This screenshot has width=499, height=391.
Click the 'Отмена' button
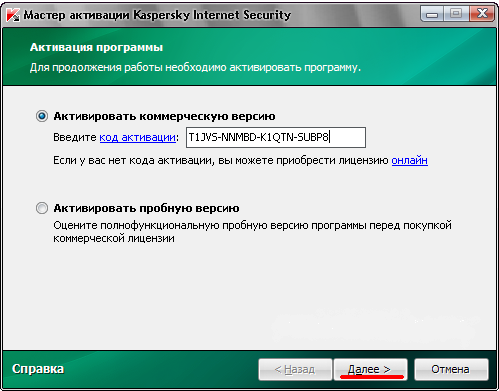click(x=451, y=369)
